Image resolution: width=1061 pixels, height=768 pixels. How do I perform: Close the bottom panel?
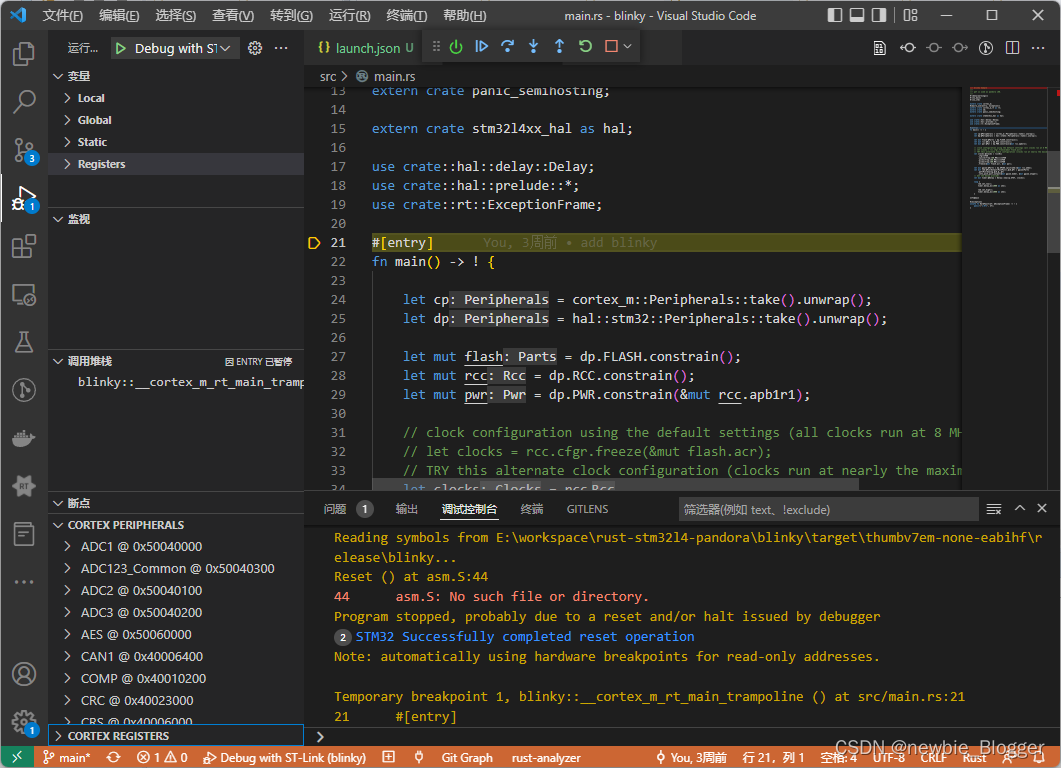pyautogui.click(x=1042, y=508)
